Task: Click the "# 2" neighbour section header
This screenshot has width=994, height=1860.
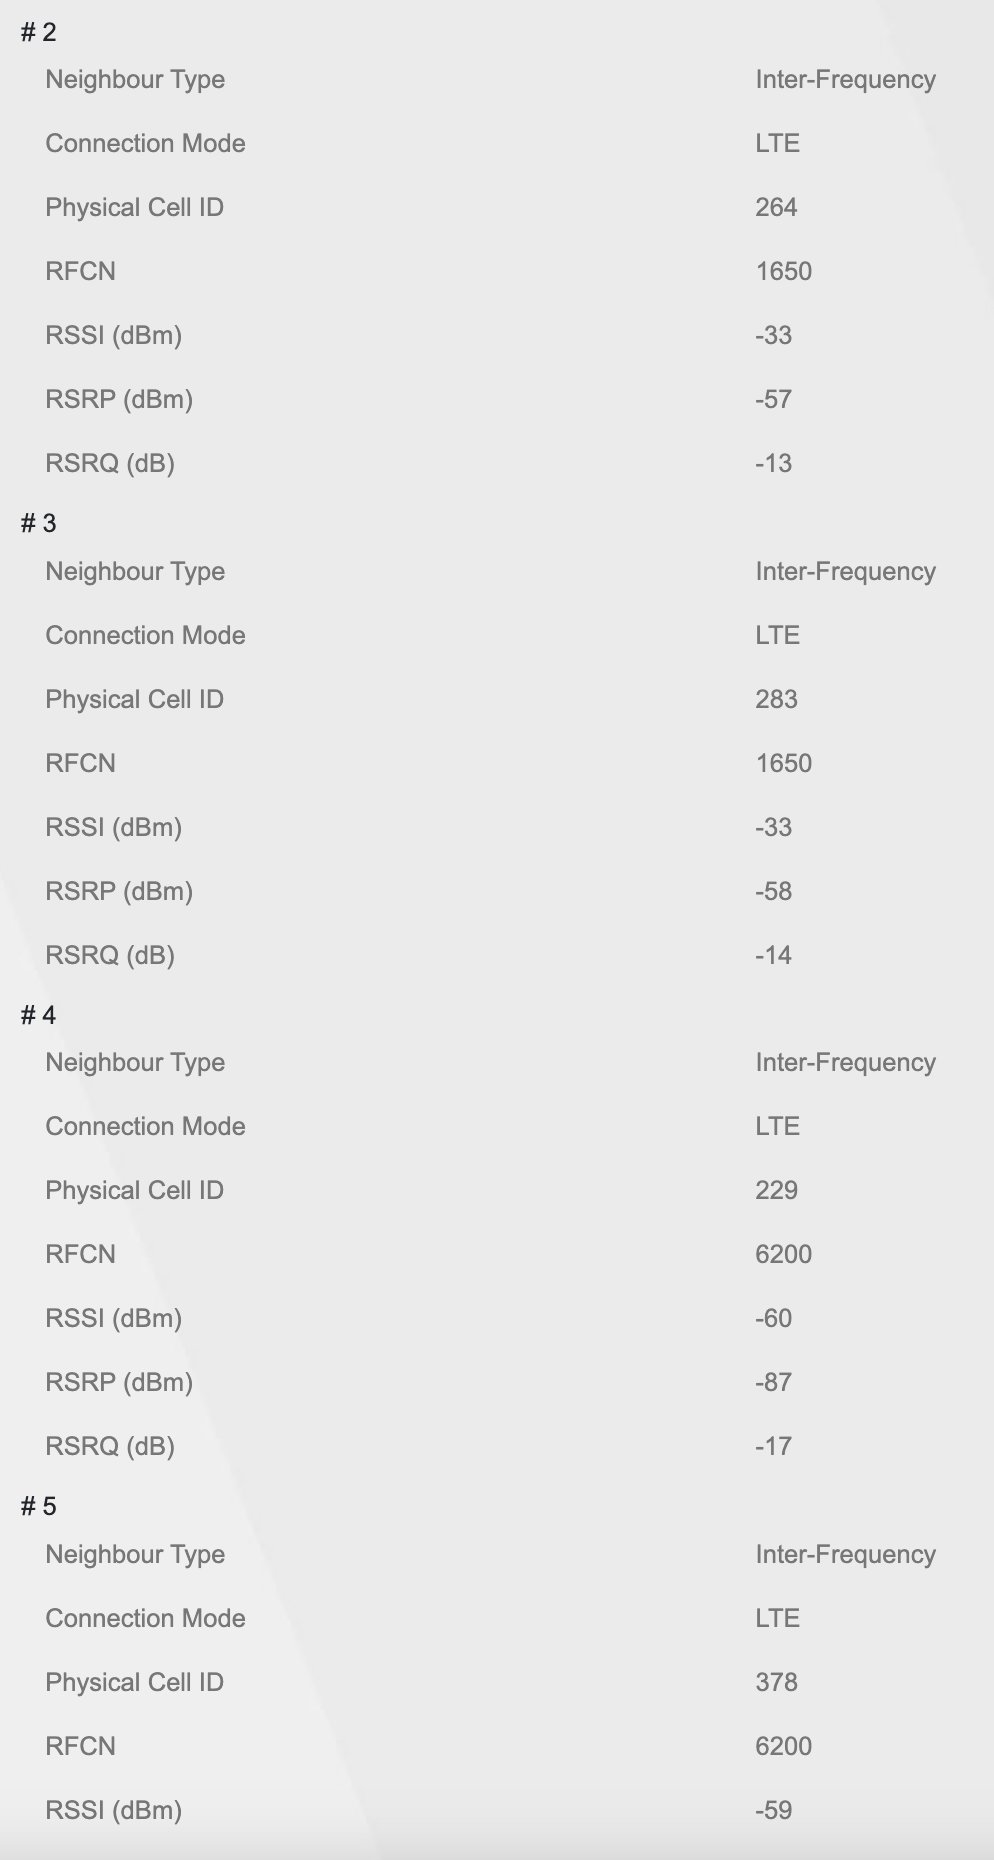Action: tap(39, 32)
